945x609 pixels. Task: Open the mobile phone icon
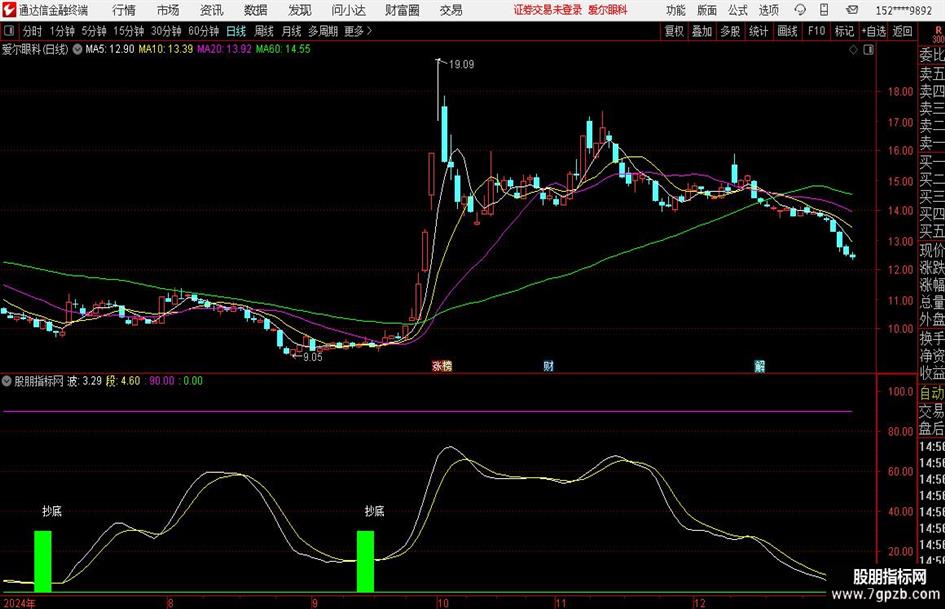pos(824,10)
